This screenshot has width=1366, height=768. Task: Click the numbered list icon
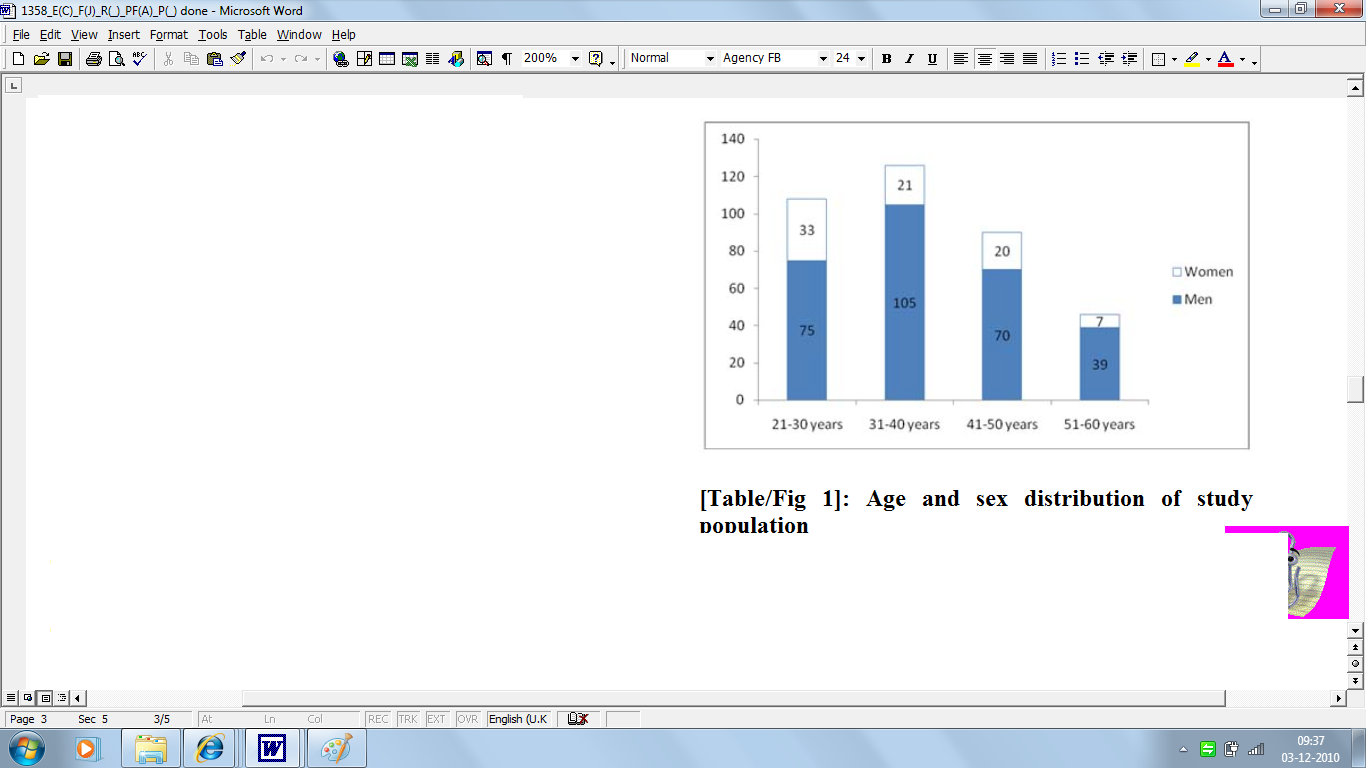(x=1059, y=59)
